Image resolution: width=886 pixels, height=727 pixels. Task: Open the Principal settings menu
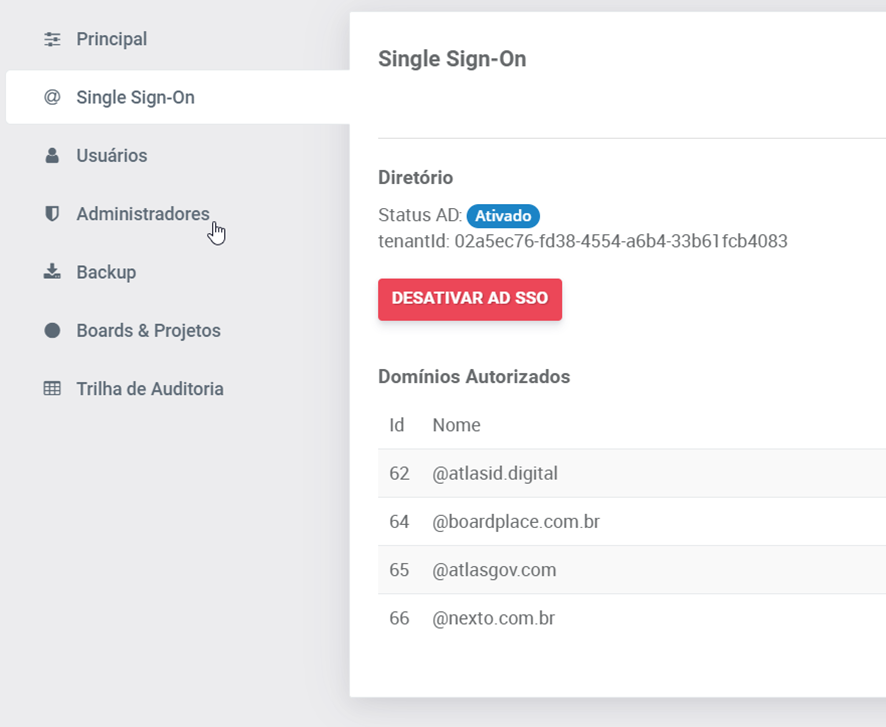(111, 39)
